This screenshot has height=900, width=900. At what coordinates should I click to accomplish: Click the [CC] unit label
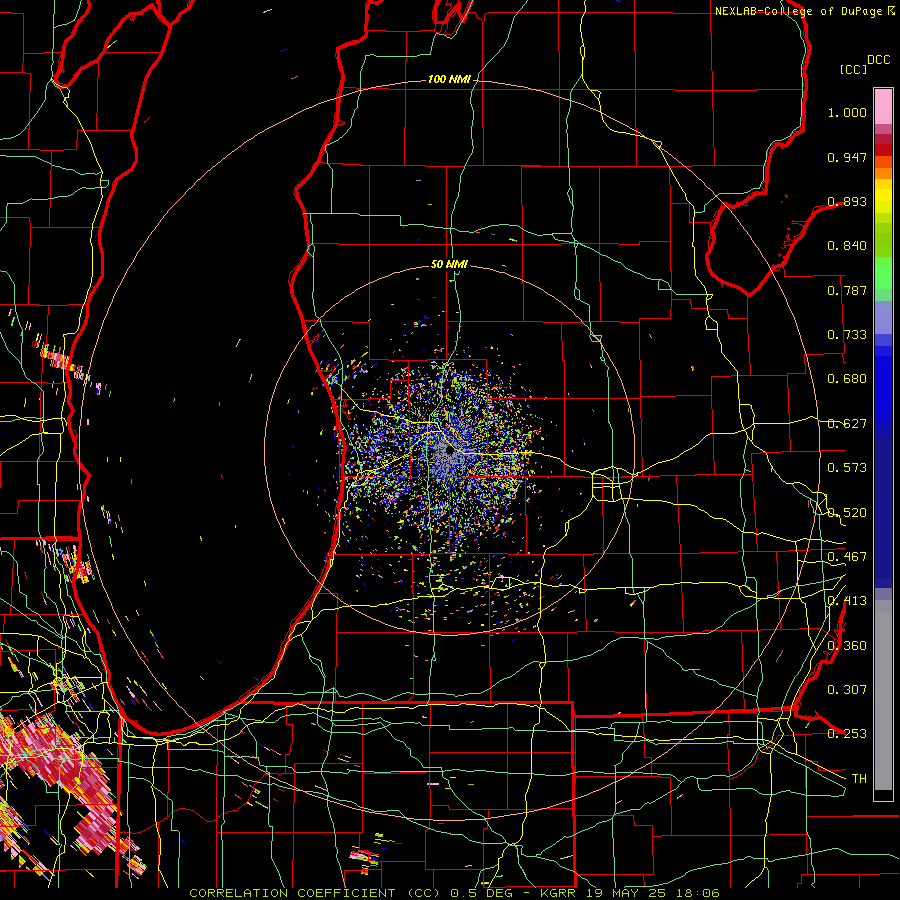(x=854, y=69)
